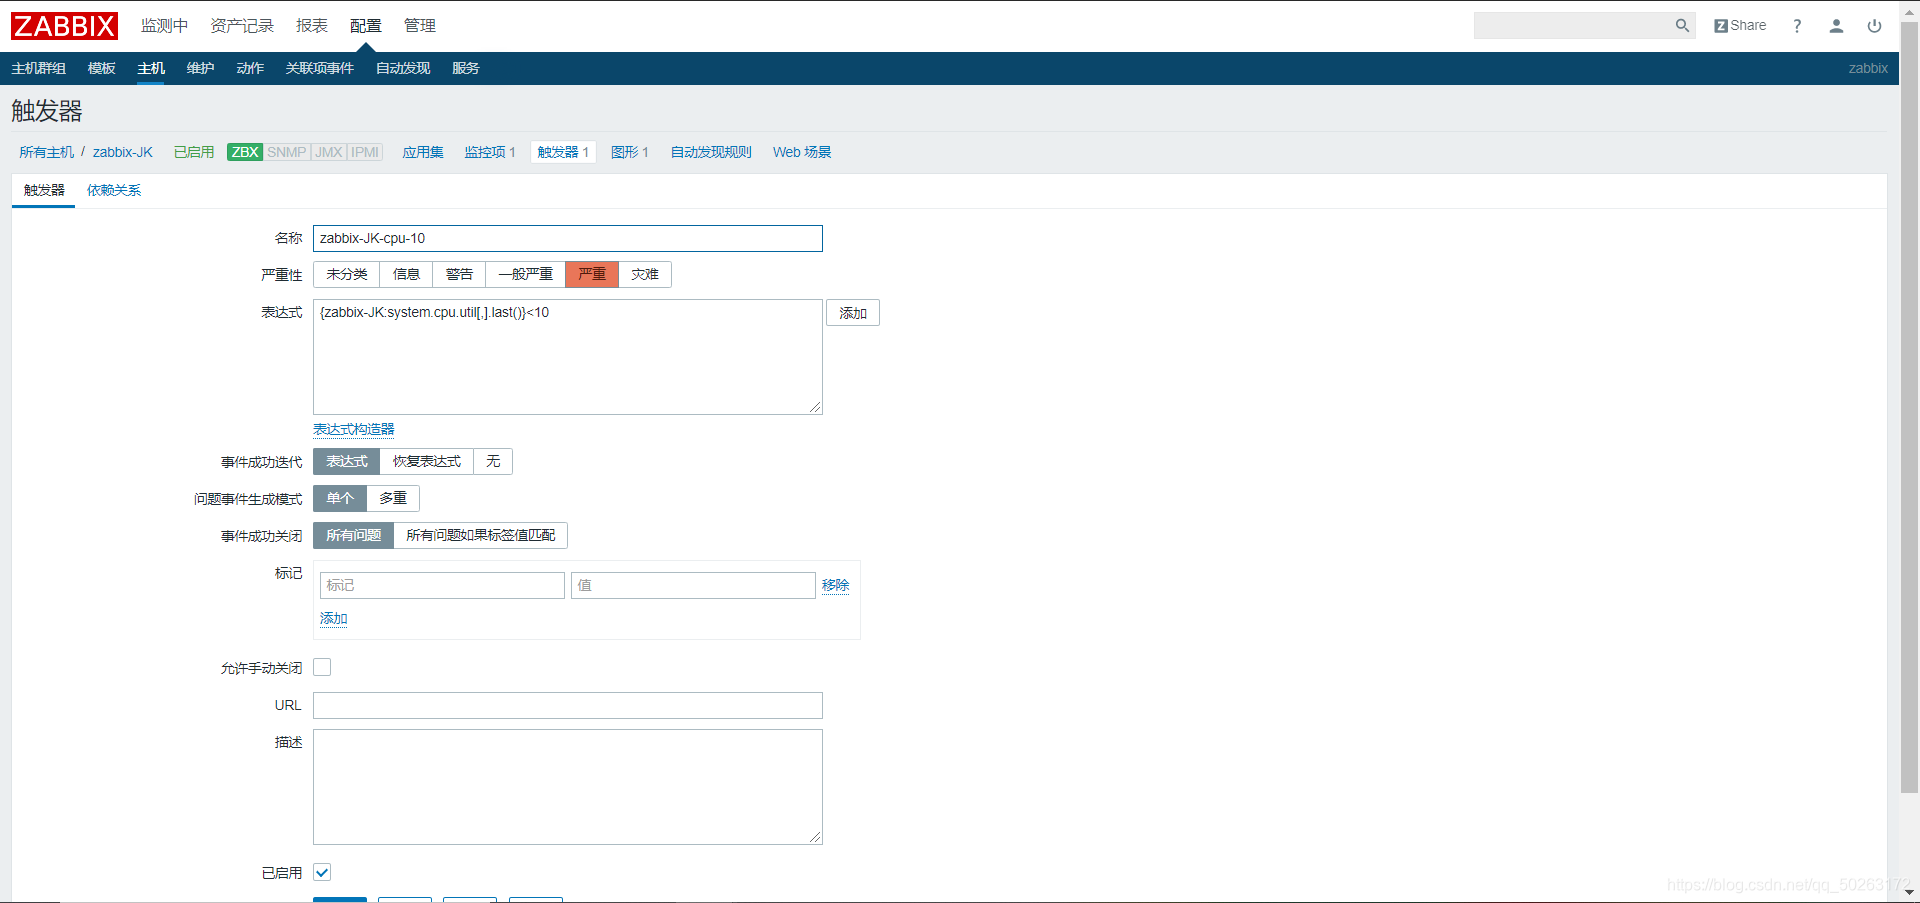Click the top search input box

pos(1574,26)
